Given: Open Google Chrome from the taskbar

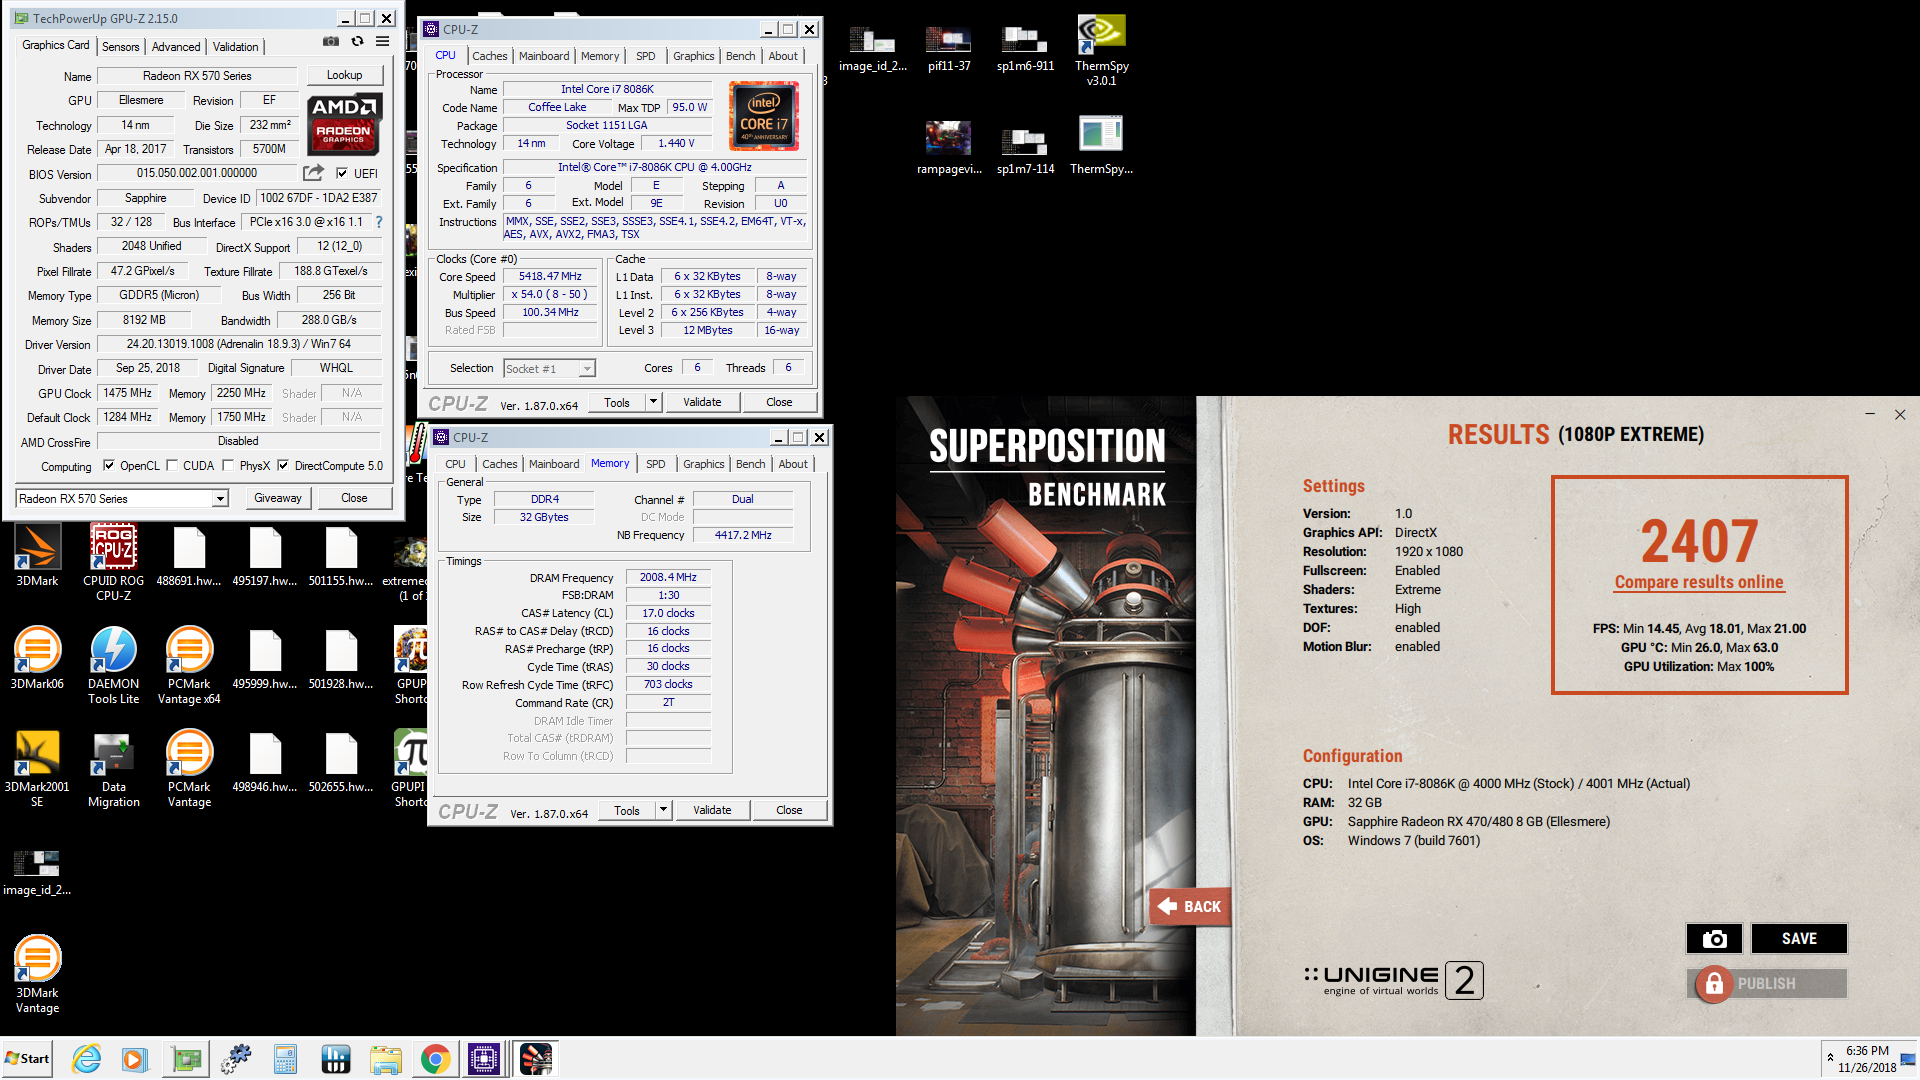Looking at the screenshot, I should coord(435,1059).
